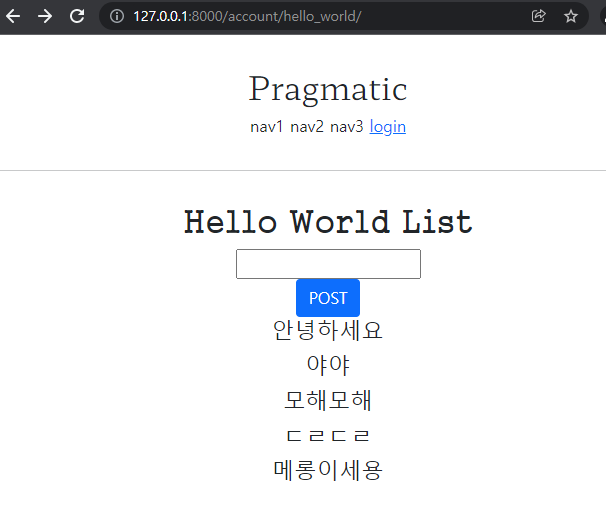606x506 pixels.
Task: Click the list entry 안녕하세요
Action: click(x=328, y=330)
